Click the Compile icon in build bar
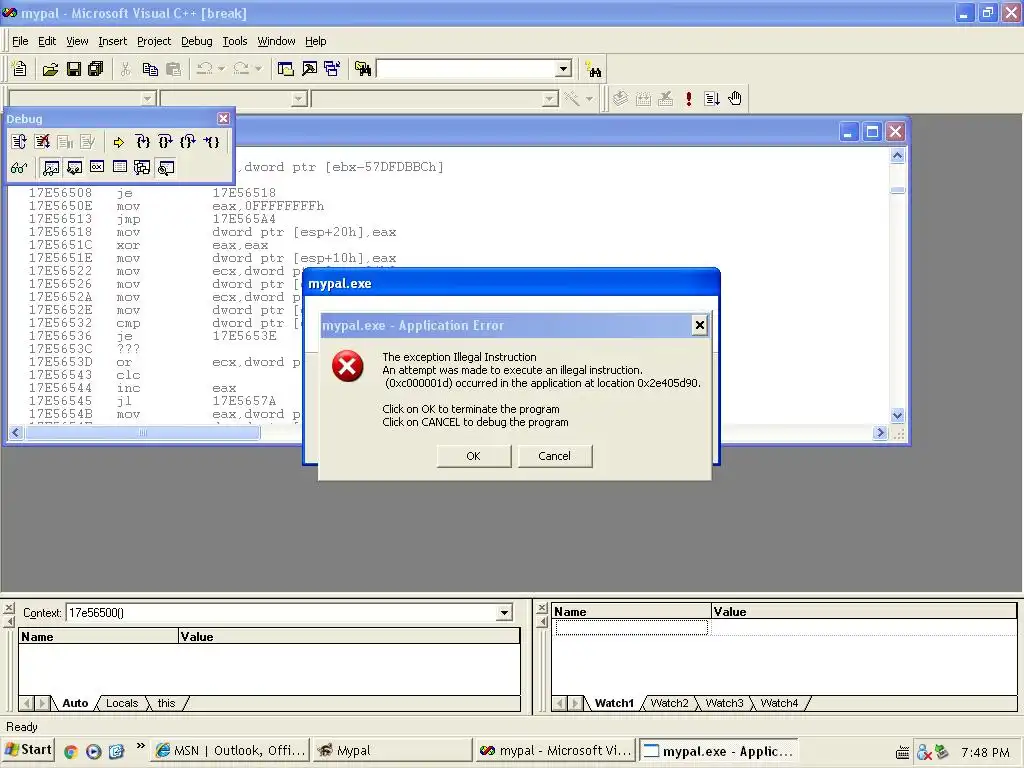 [620, 99]
